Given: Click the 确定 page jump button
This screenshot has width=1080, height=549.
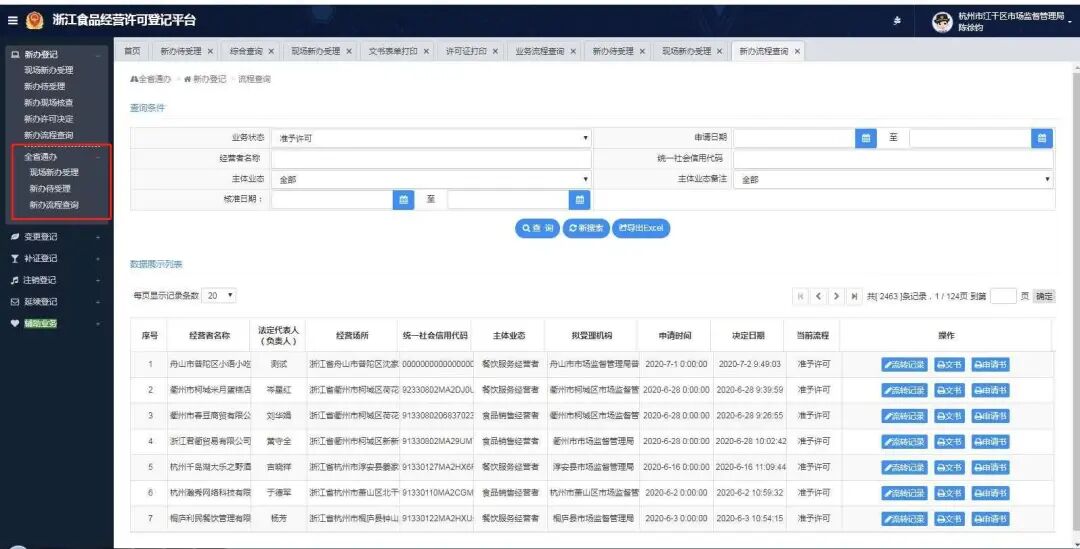Looking at the screenshot, I should pyautogui.click(x=1044, y=296).
